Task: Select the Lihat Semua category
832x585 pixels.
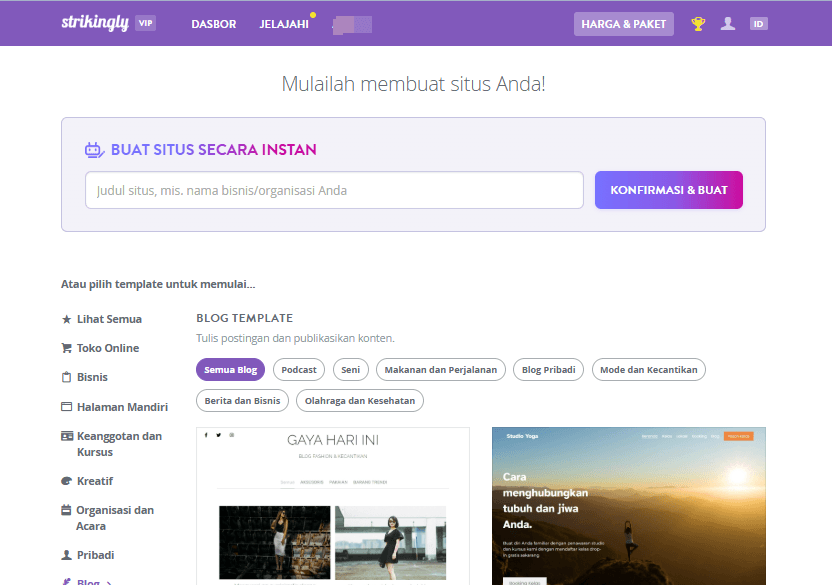Action: 109,319
